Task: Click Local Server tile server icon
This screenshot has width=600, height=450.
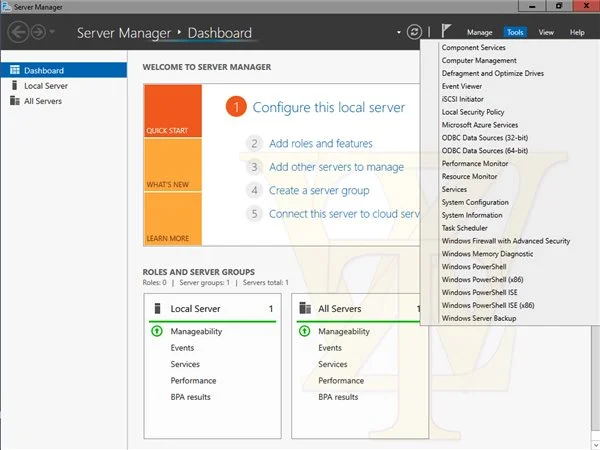Action: click(x=157, y=308)
